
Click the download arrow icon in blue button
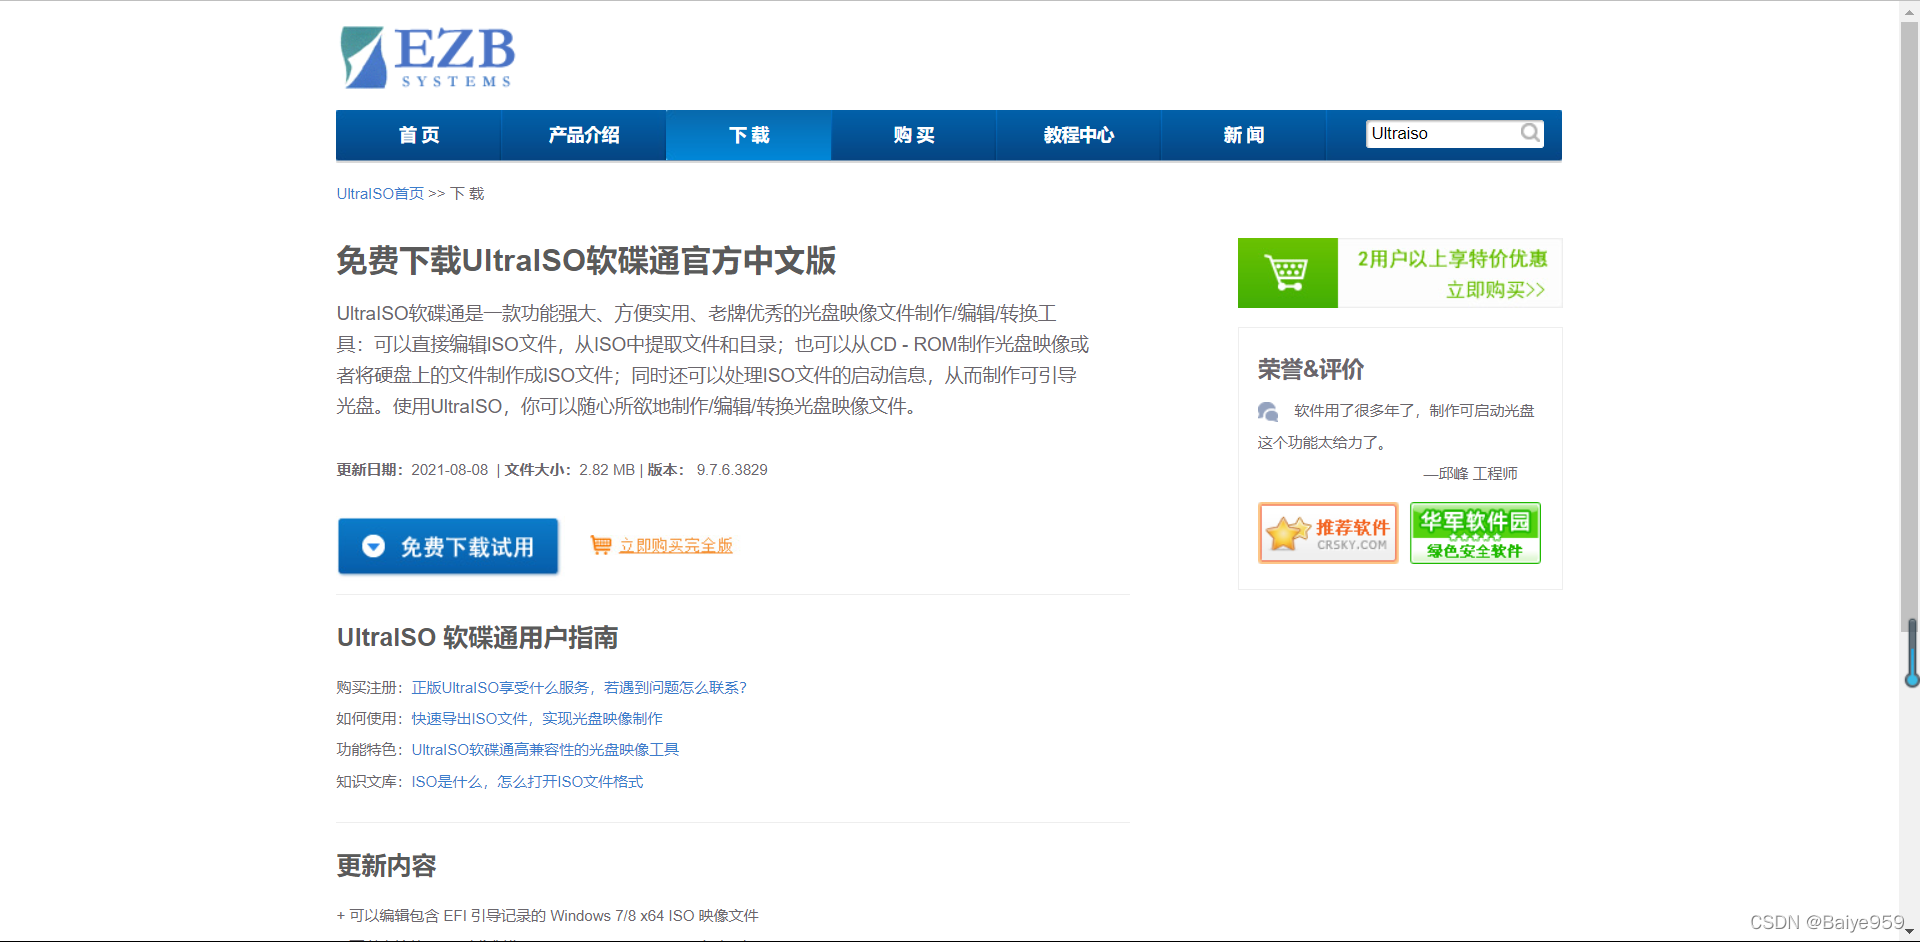tap(373, 546)
